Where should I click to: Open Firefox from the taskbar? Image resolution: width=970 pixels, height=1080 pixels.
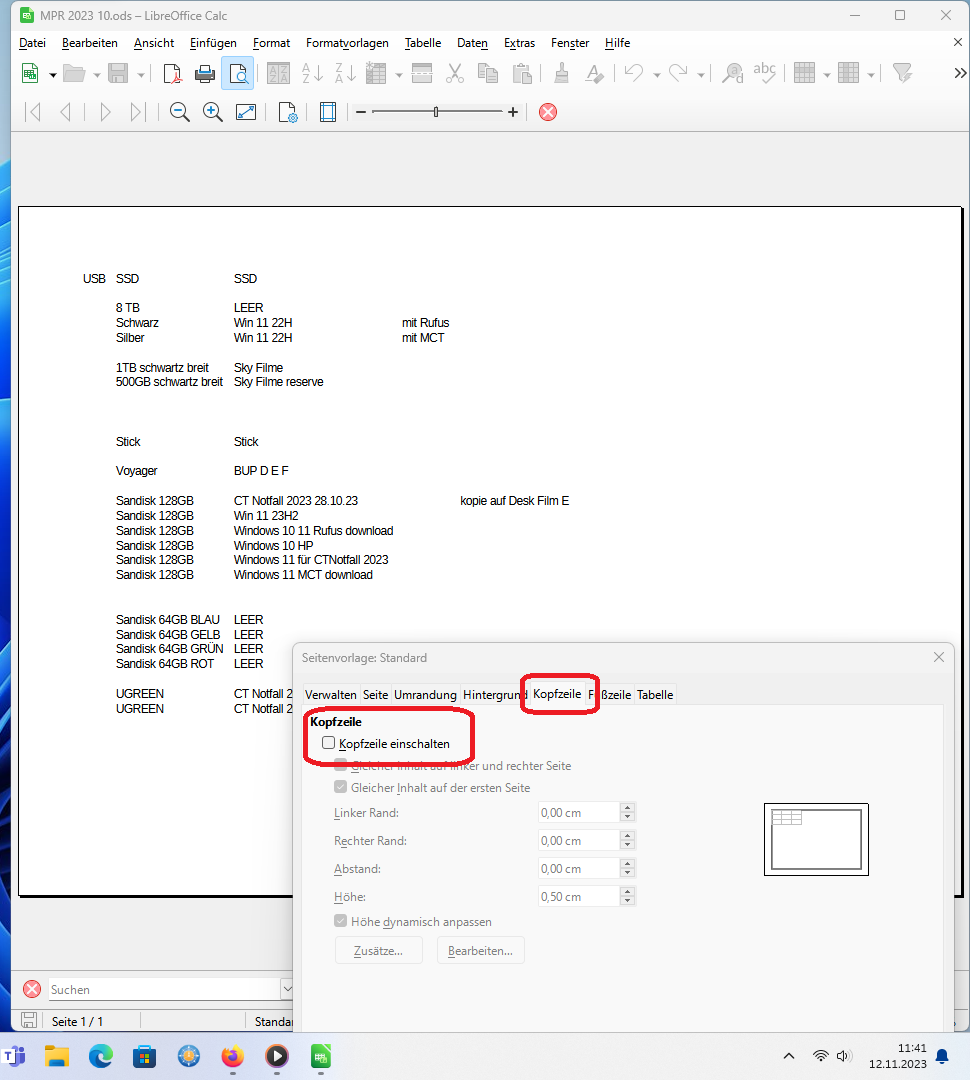coord(232,1056)
